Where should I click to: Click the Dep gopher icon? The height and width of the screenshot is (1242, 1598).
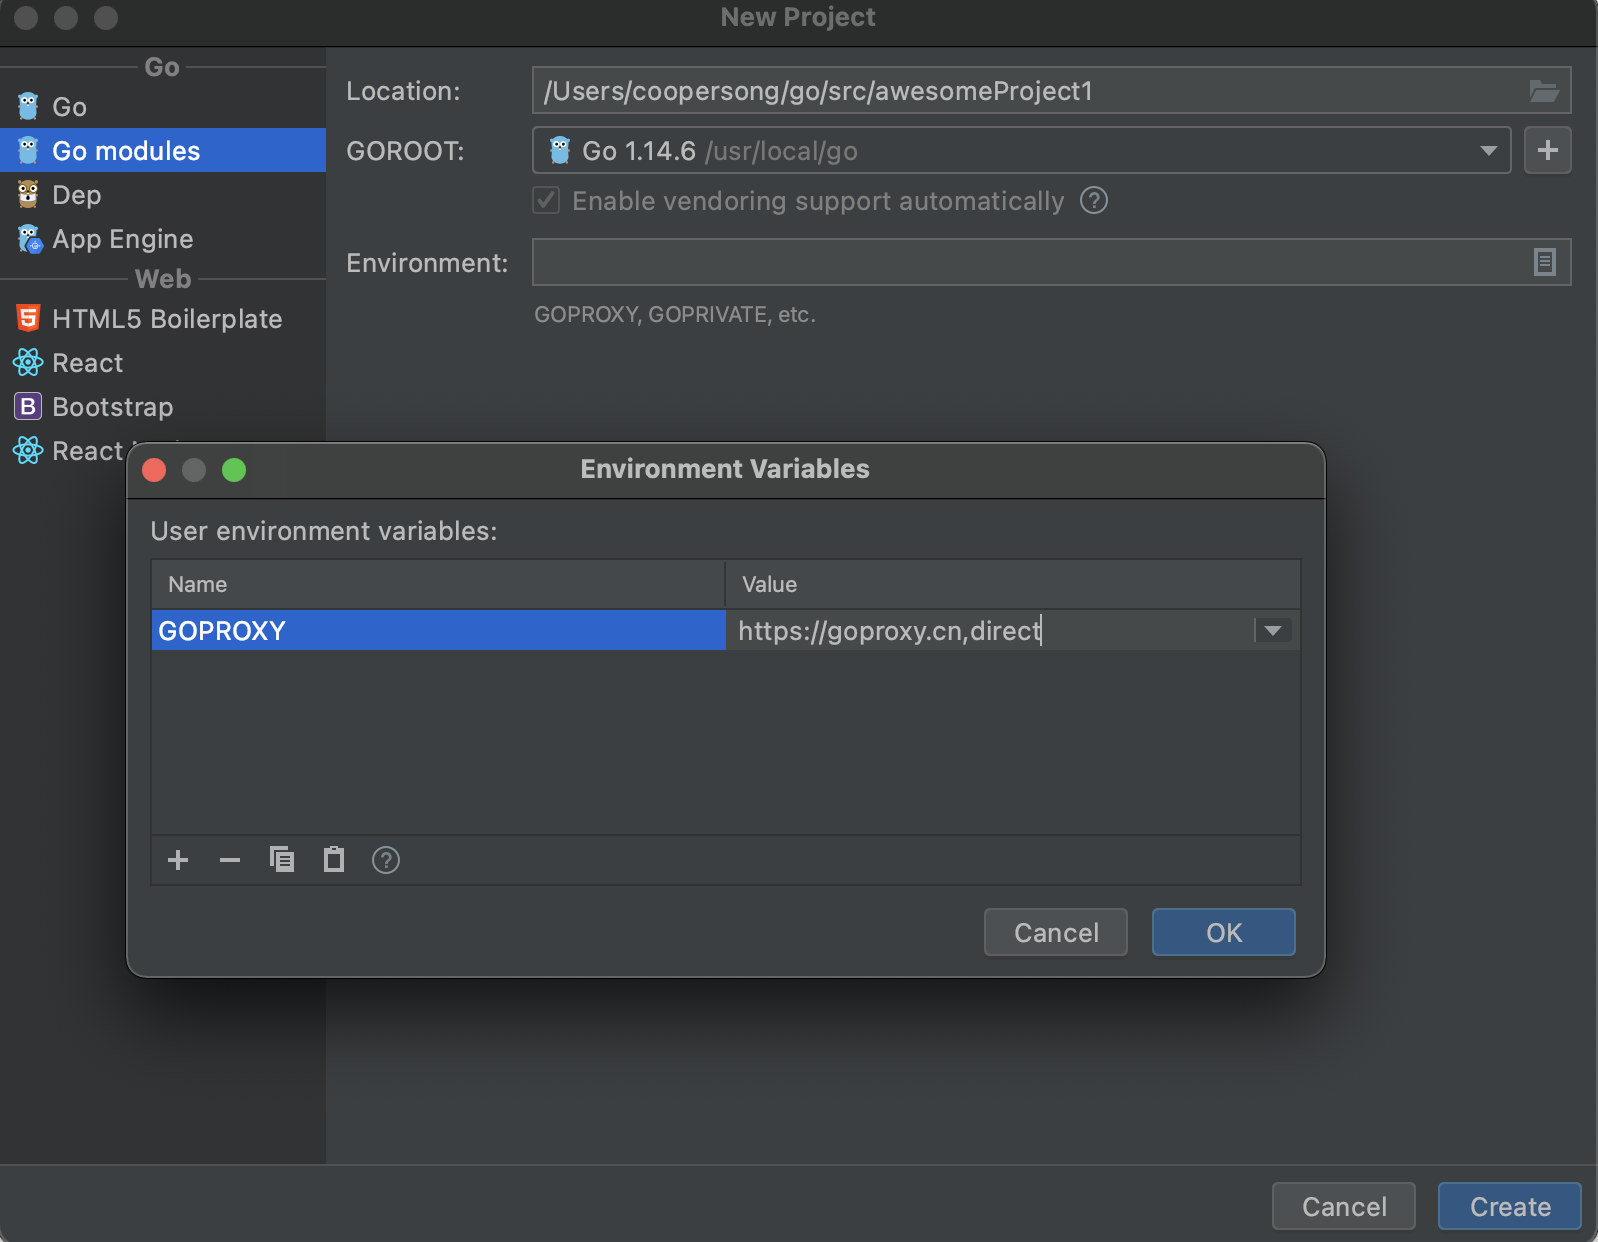tap(28, 194)
